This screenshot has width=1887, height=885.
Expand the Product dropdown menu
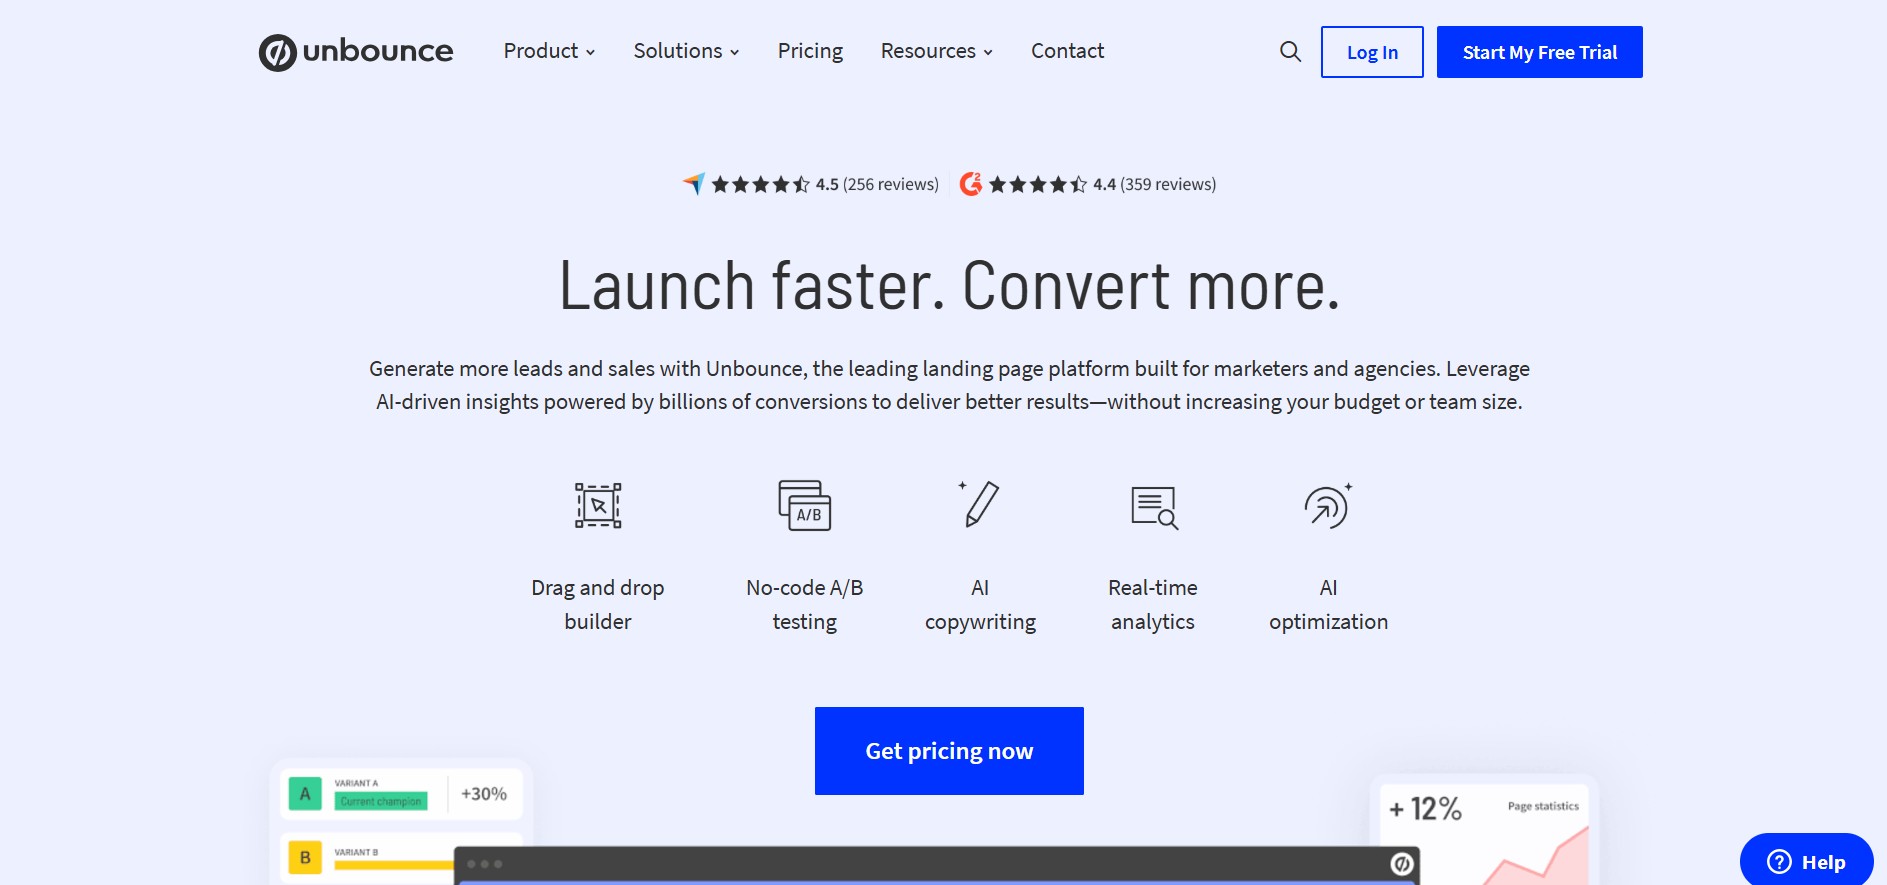(x=549, y=51)
